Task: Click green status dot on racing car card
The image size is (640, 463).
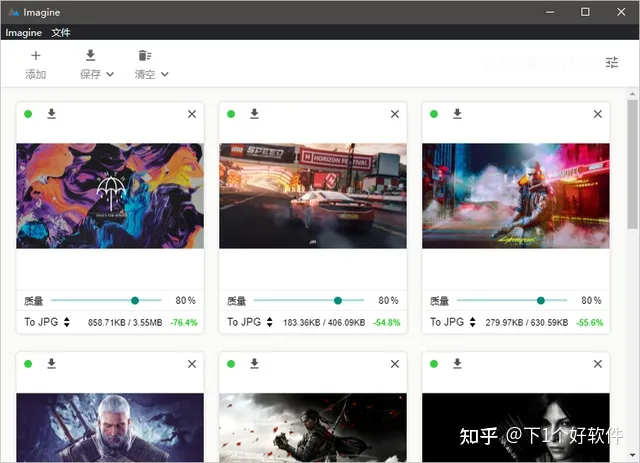Action: (231, 114)
